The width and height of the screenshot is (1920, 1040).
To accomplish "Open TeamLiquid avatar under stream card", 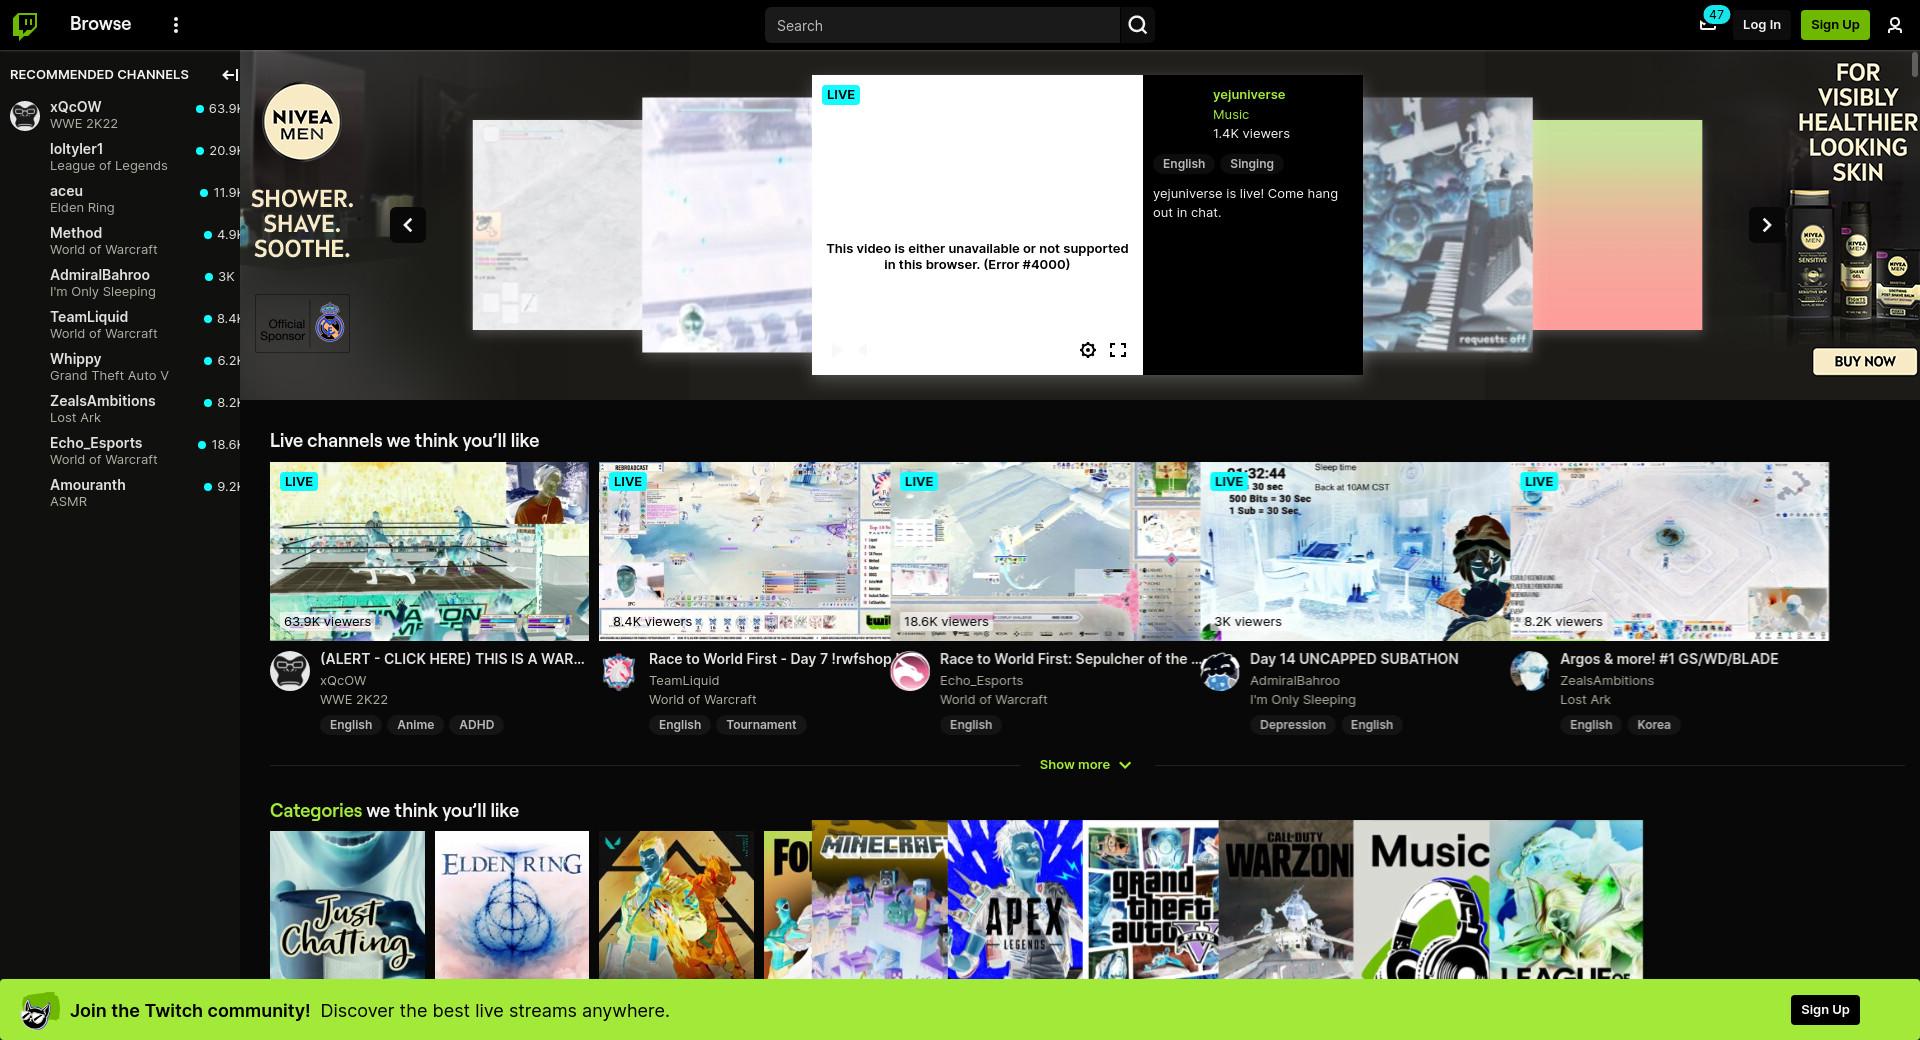I will click(619, 671).
